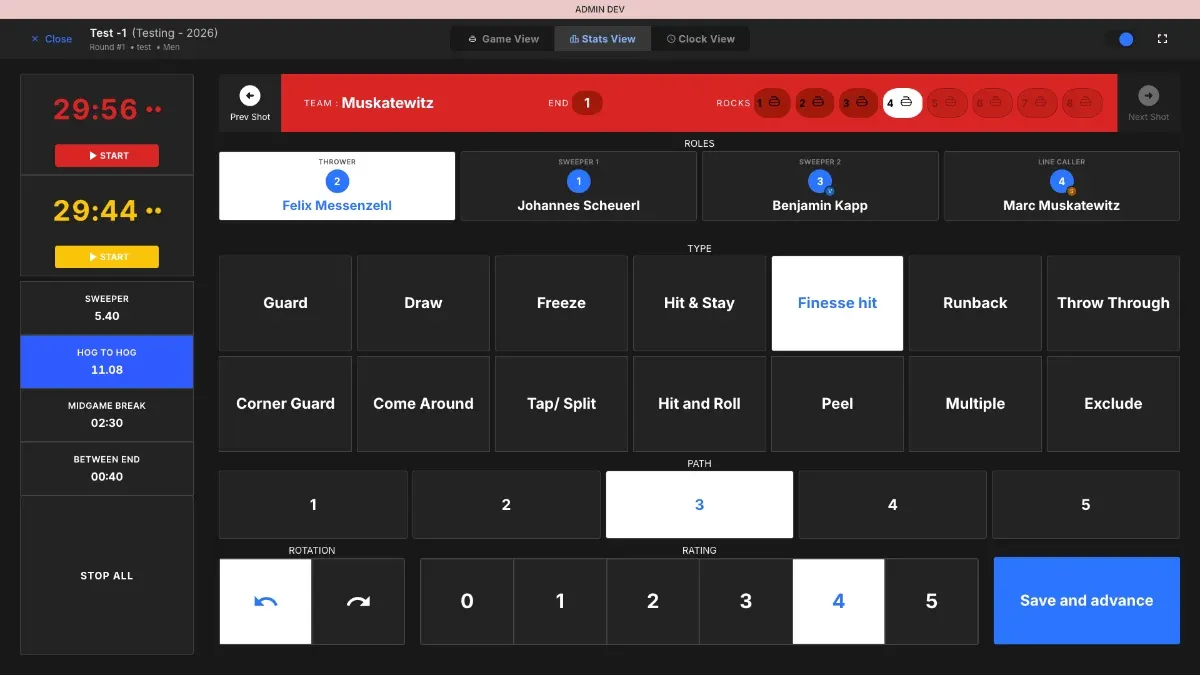The image size is (1200, 675).
Task: Close the stats screen
Action: [x=51, y=39]
